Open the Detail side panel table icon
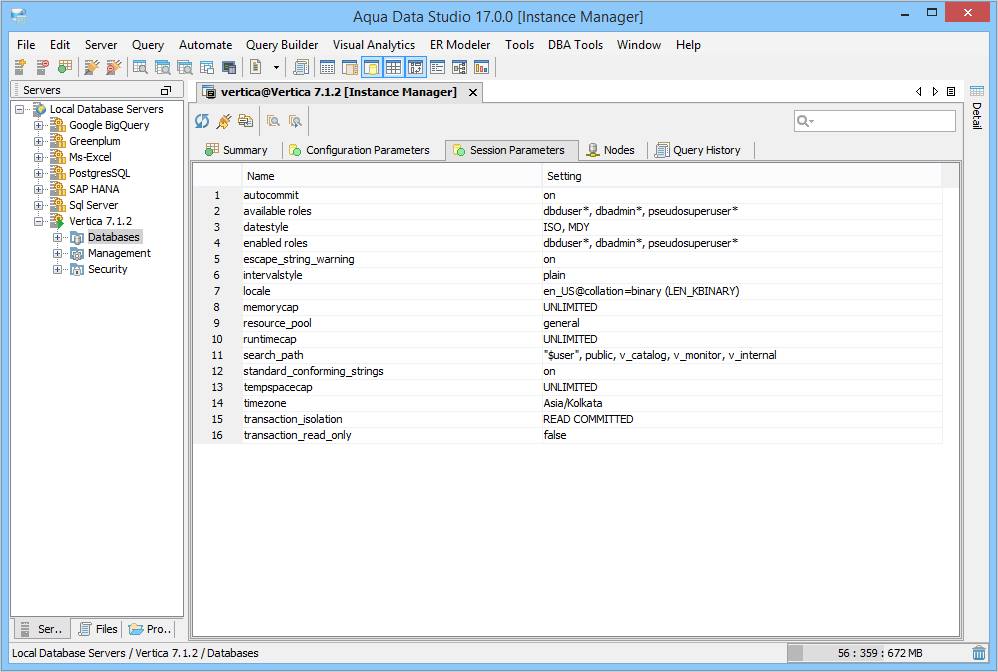 point(977,91)
